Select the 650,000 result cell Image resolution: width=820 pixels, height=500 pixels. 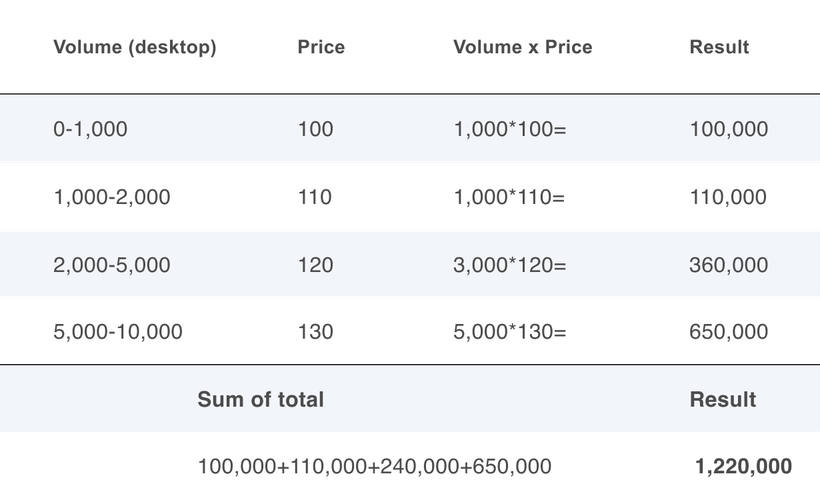click(x=728, y=332)
